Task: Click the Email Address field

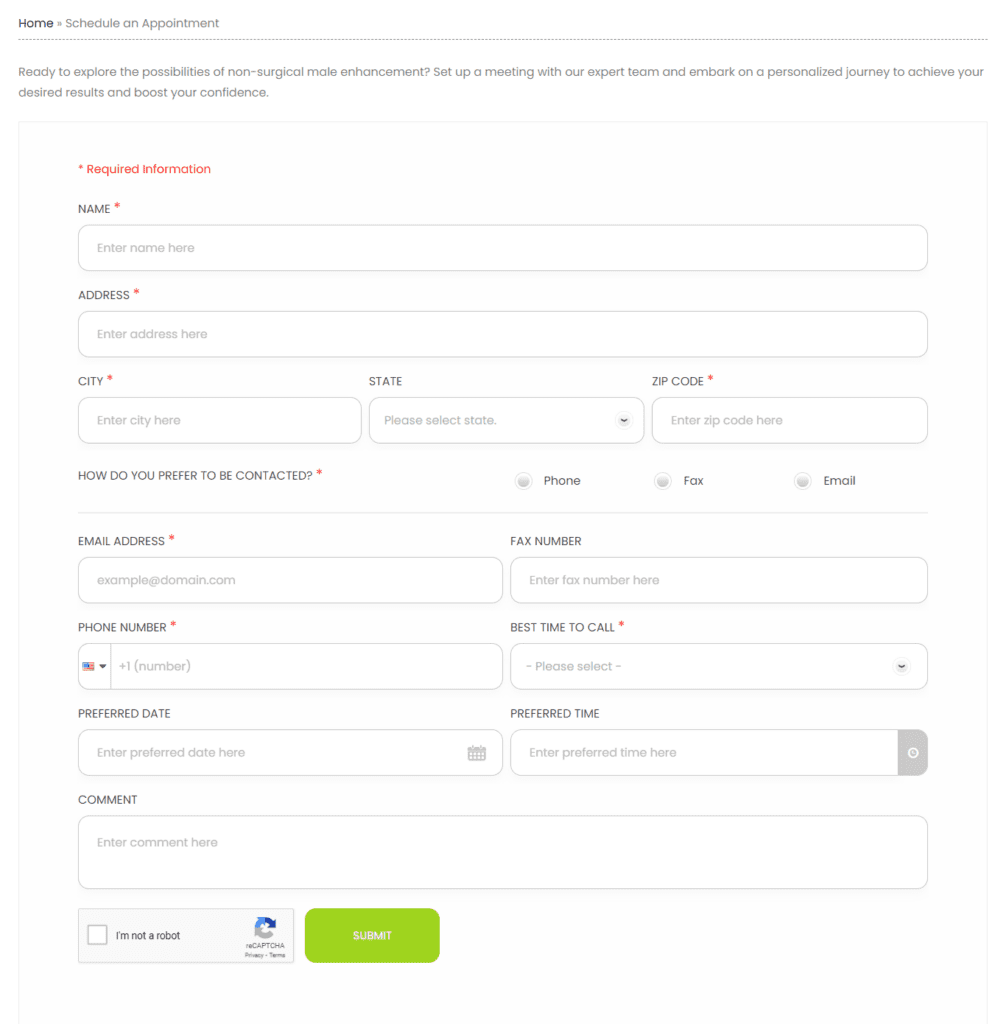Action: (x=290, y=580)
